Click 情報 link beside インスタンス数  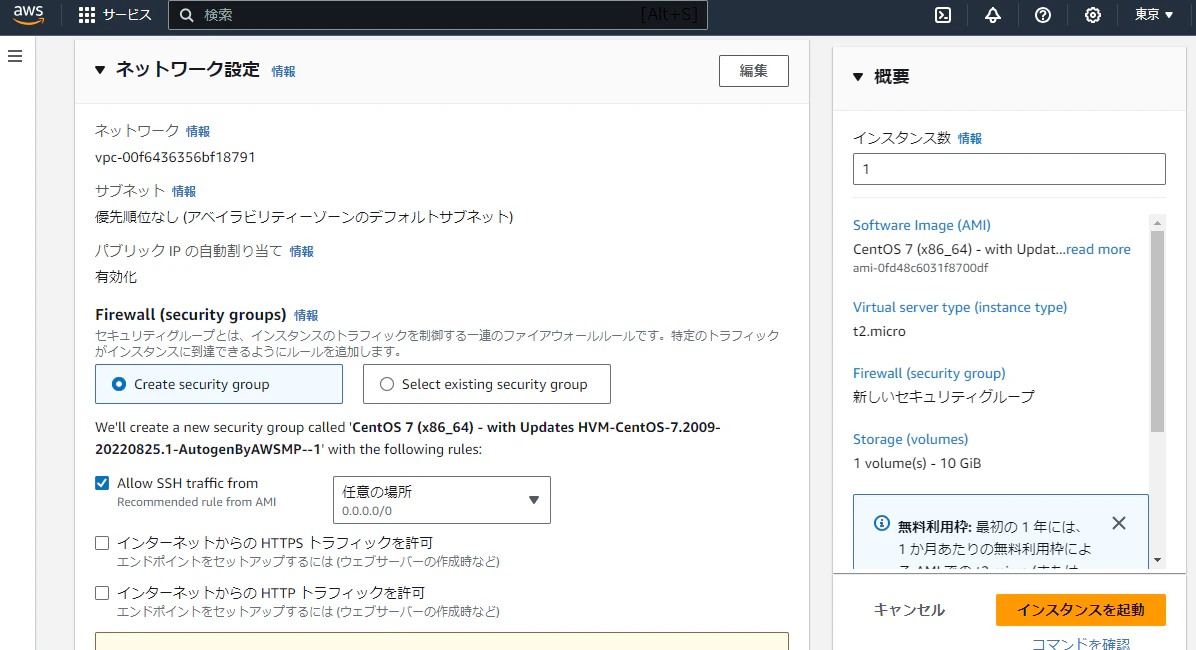(970, 138)
